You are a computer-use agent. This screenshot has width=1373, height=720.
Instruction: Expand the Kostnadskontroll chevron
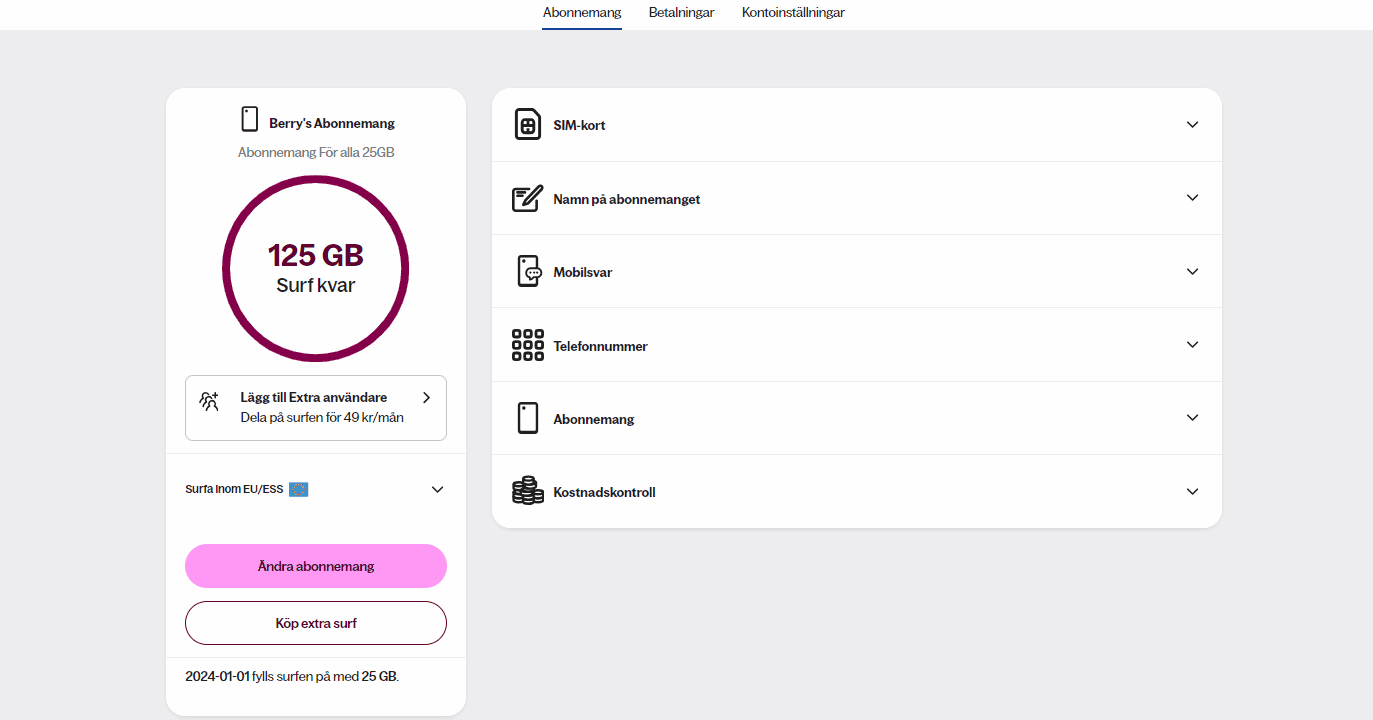point(1192,491)
